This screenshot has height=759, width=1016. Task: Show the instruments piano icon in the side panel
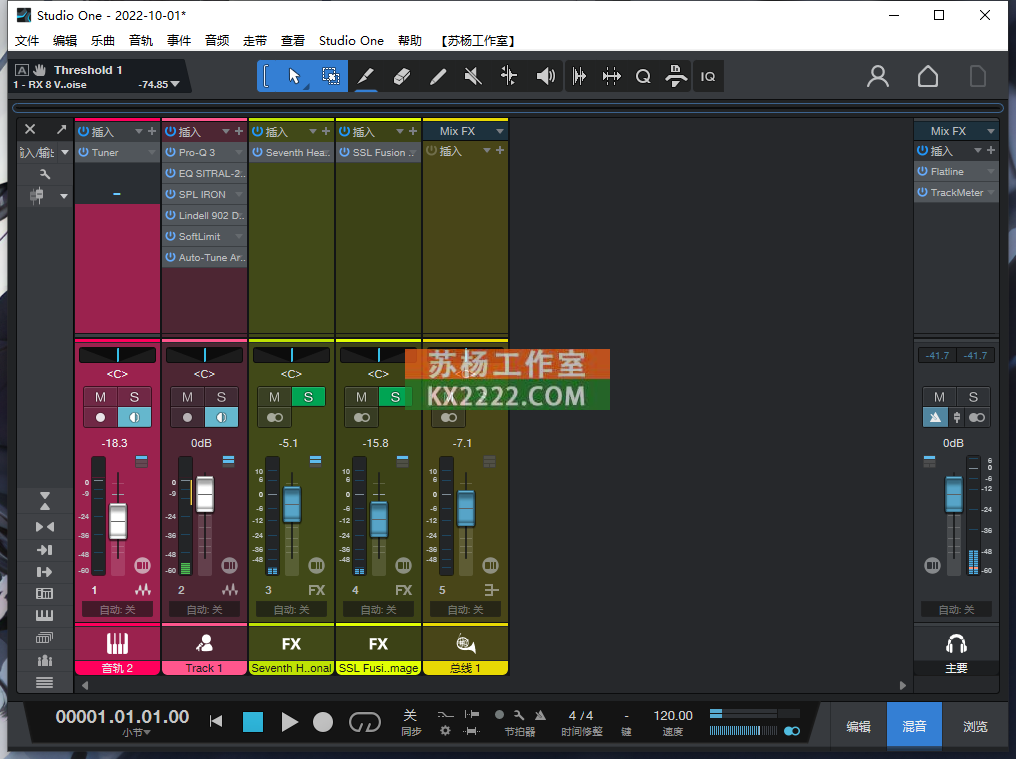coord(44,615)
